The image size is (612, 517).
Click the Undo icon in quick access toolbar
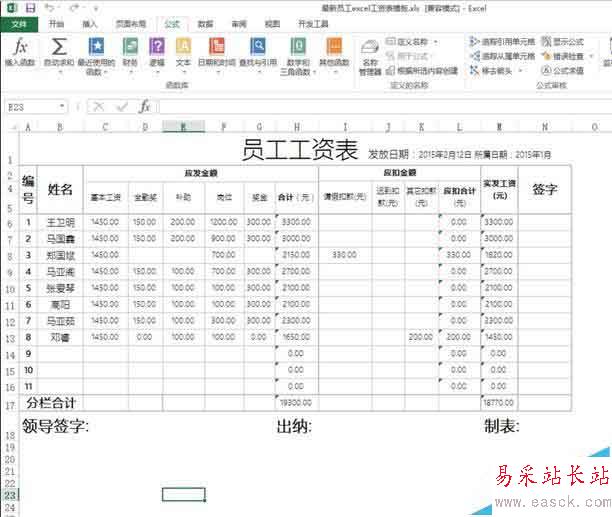[x=50, y=7]
